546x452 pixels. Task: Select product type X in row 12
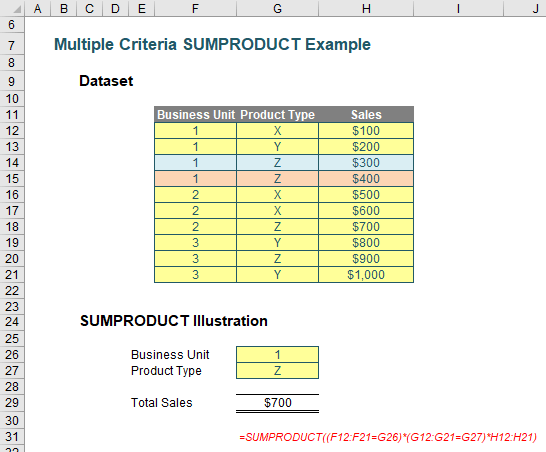point(278,131)
